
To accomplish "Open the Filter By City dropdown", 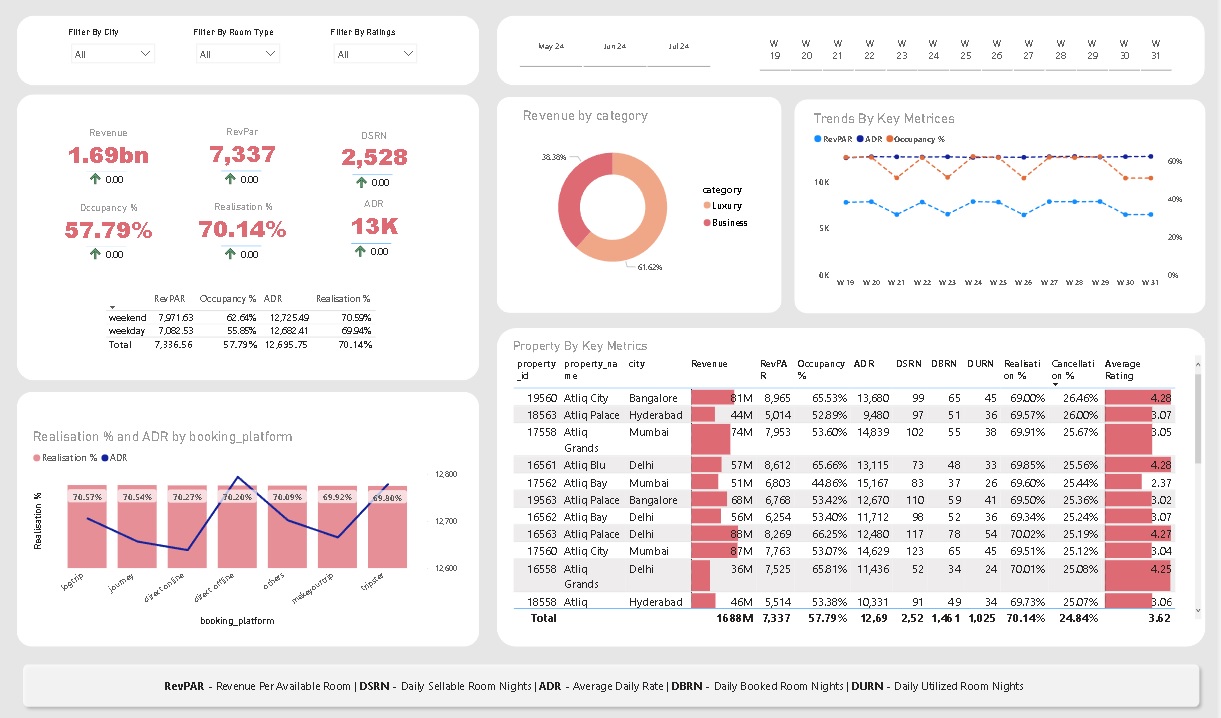I will tap(113, 54).
